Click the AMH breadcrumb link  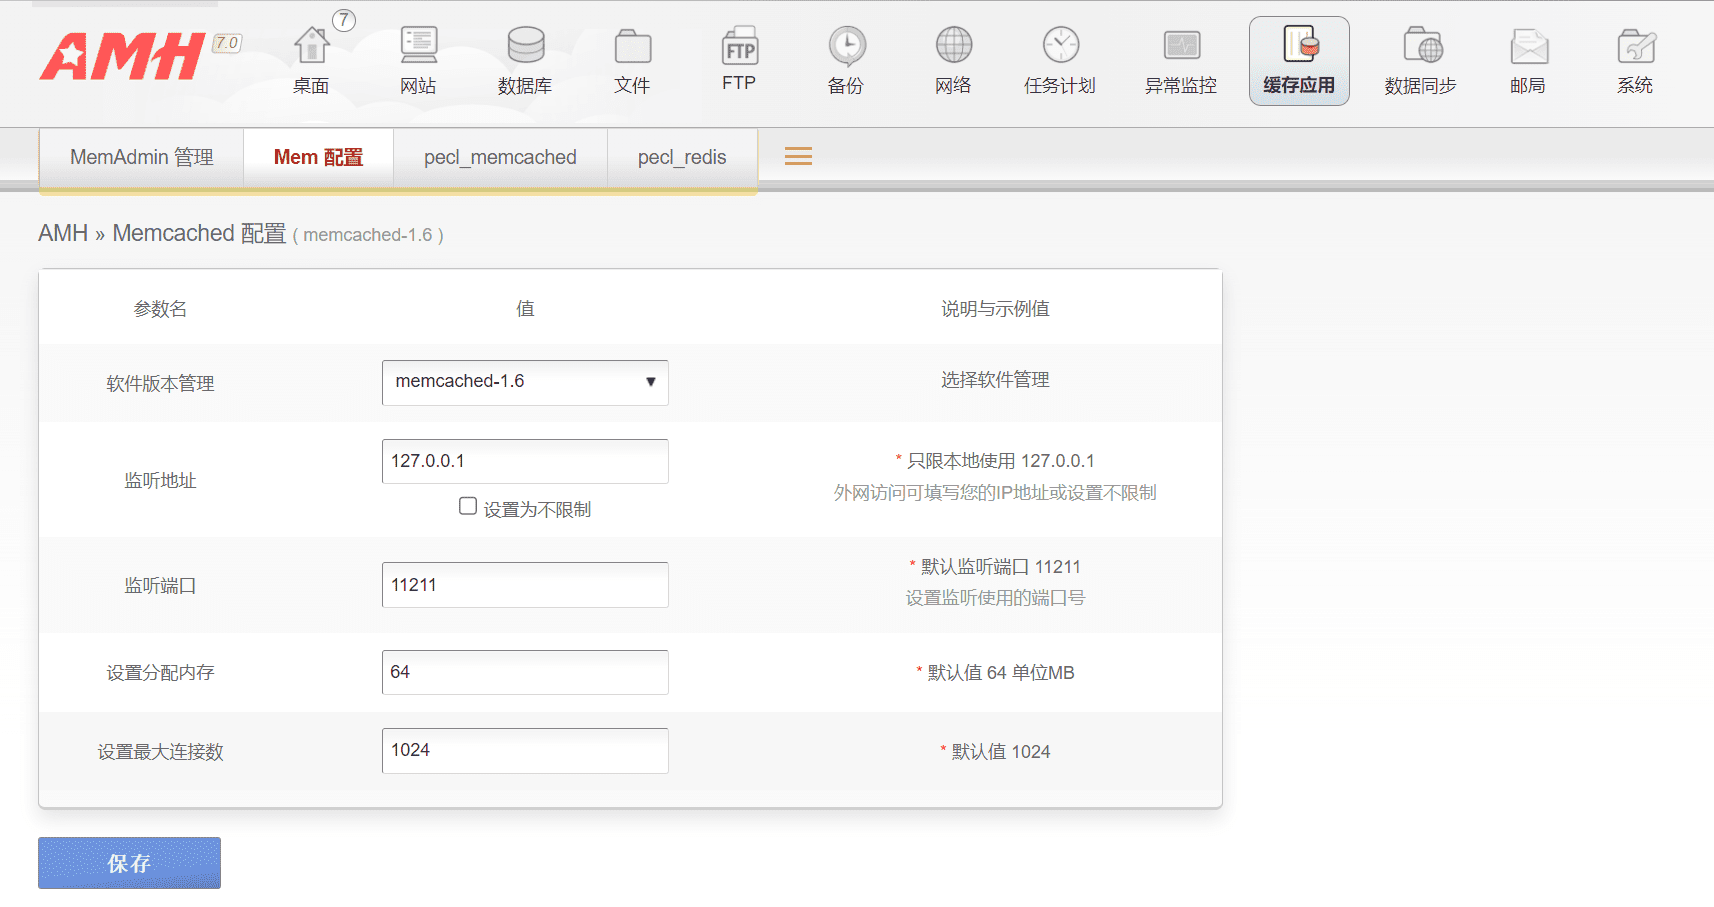(x=63, y=233)
